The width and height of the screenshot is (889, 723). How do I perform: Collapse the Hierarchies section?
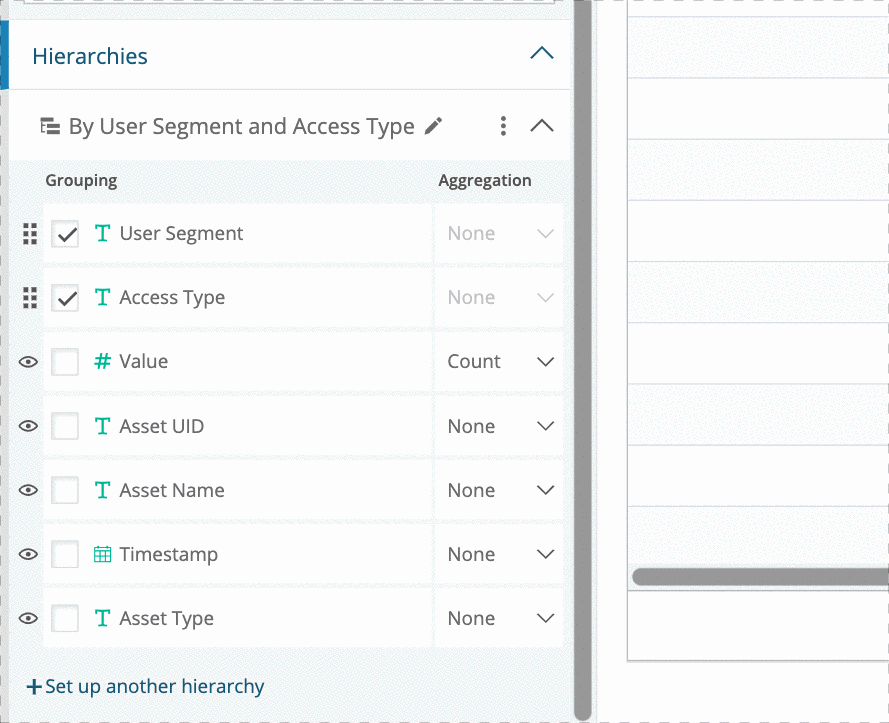(541, 53)
